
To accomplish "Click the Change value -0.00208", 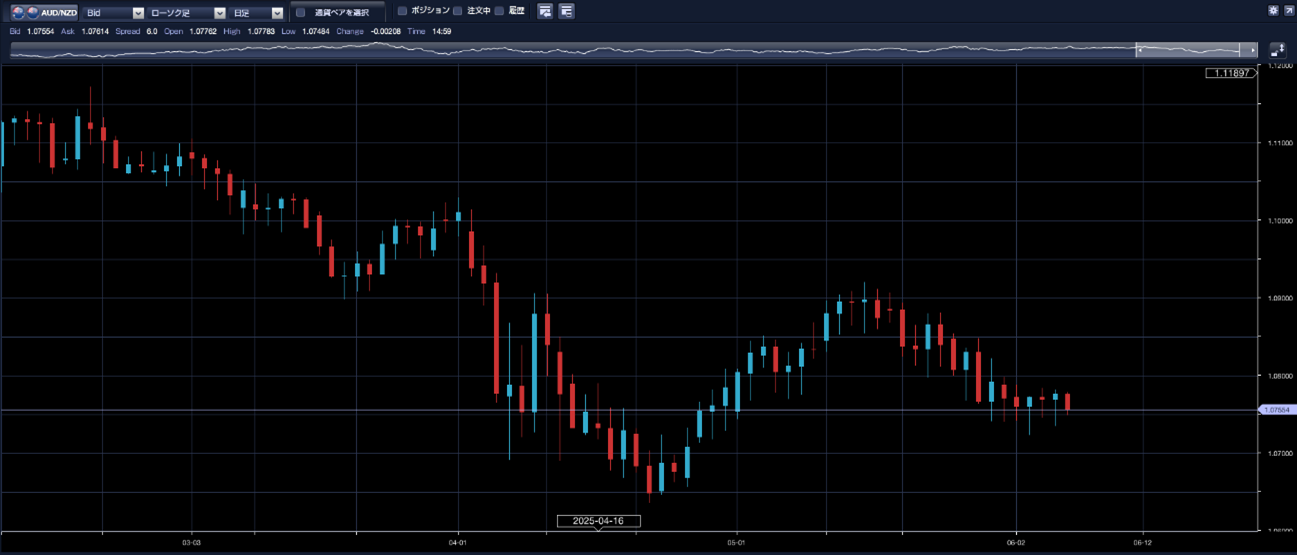I will [x=387, y=31].
